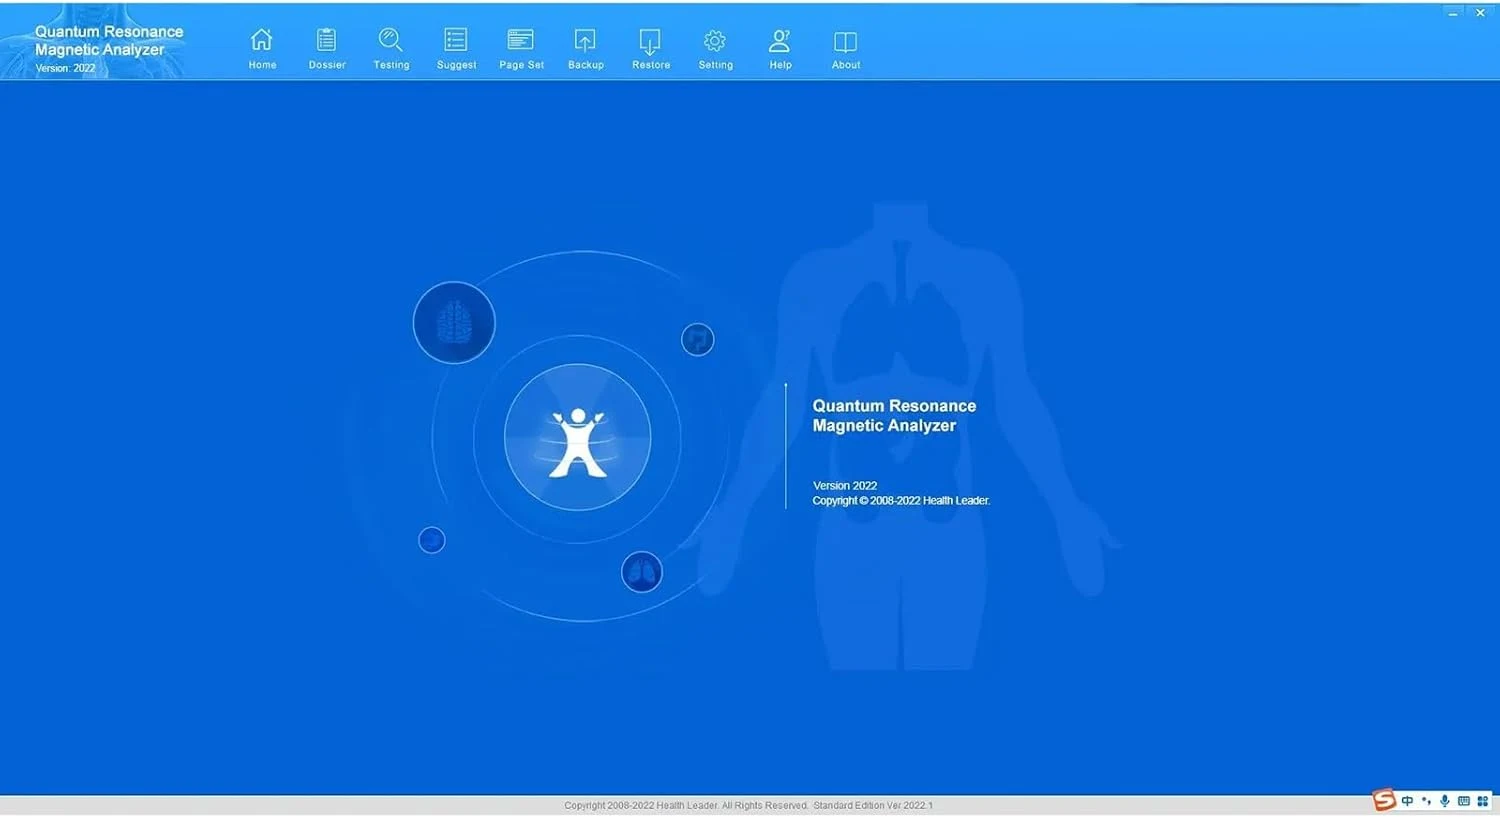This screenshot has height=818, width=1500.
Task: Open the IME soft keyboard
Action: pos(1463,801)
